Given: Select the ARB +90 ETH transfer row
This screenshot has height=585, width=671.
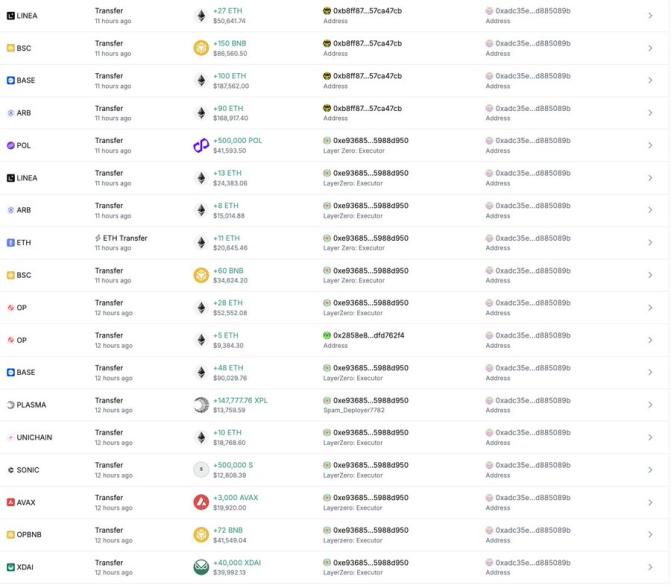Looking at the screenshot, I should [336, 113].
